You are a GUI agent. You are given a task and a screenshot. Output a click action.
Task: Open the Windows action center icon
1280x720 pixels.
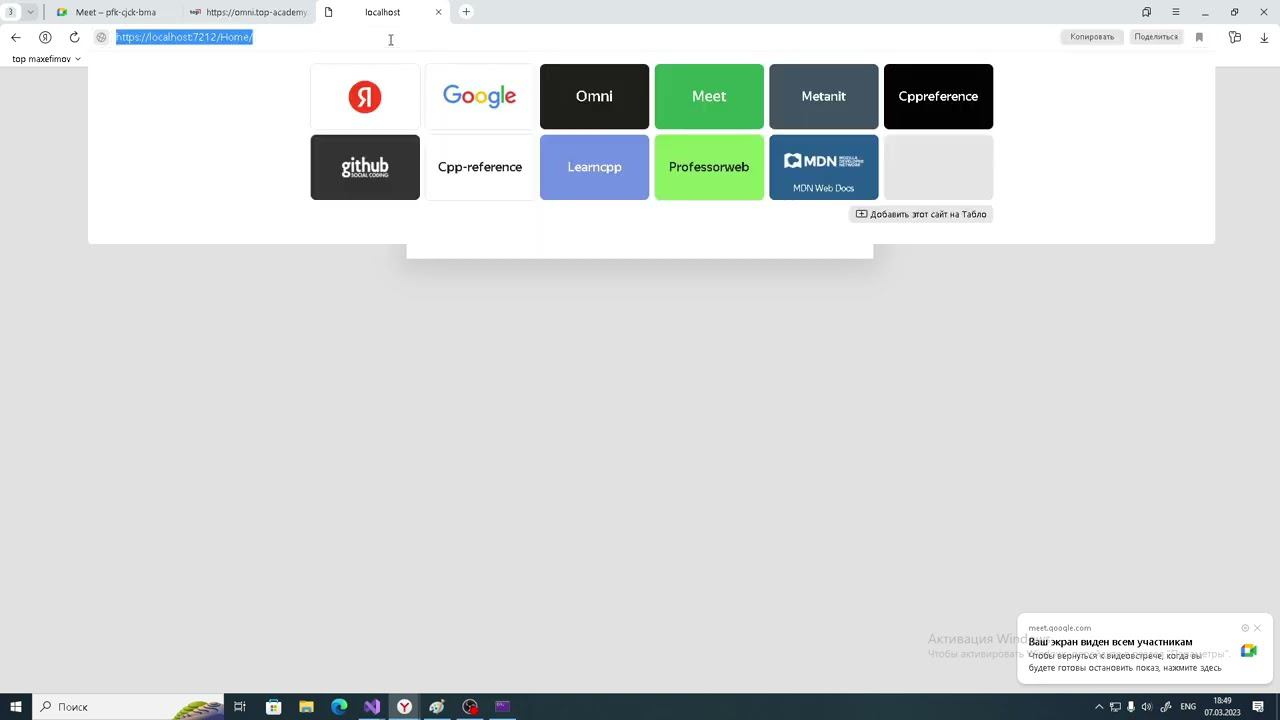(x=1259, y=707)
